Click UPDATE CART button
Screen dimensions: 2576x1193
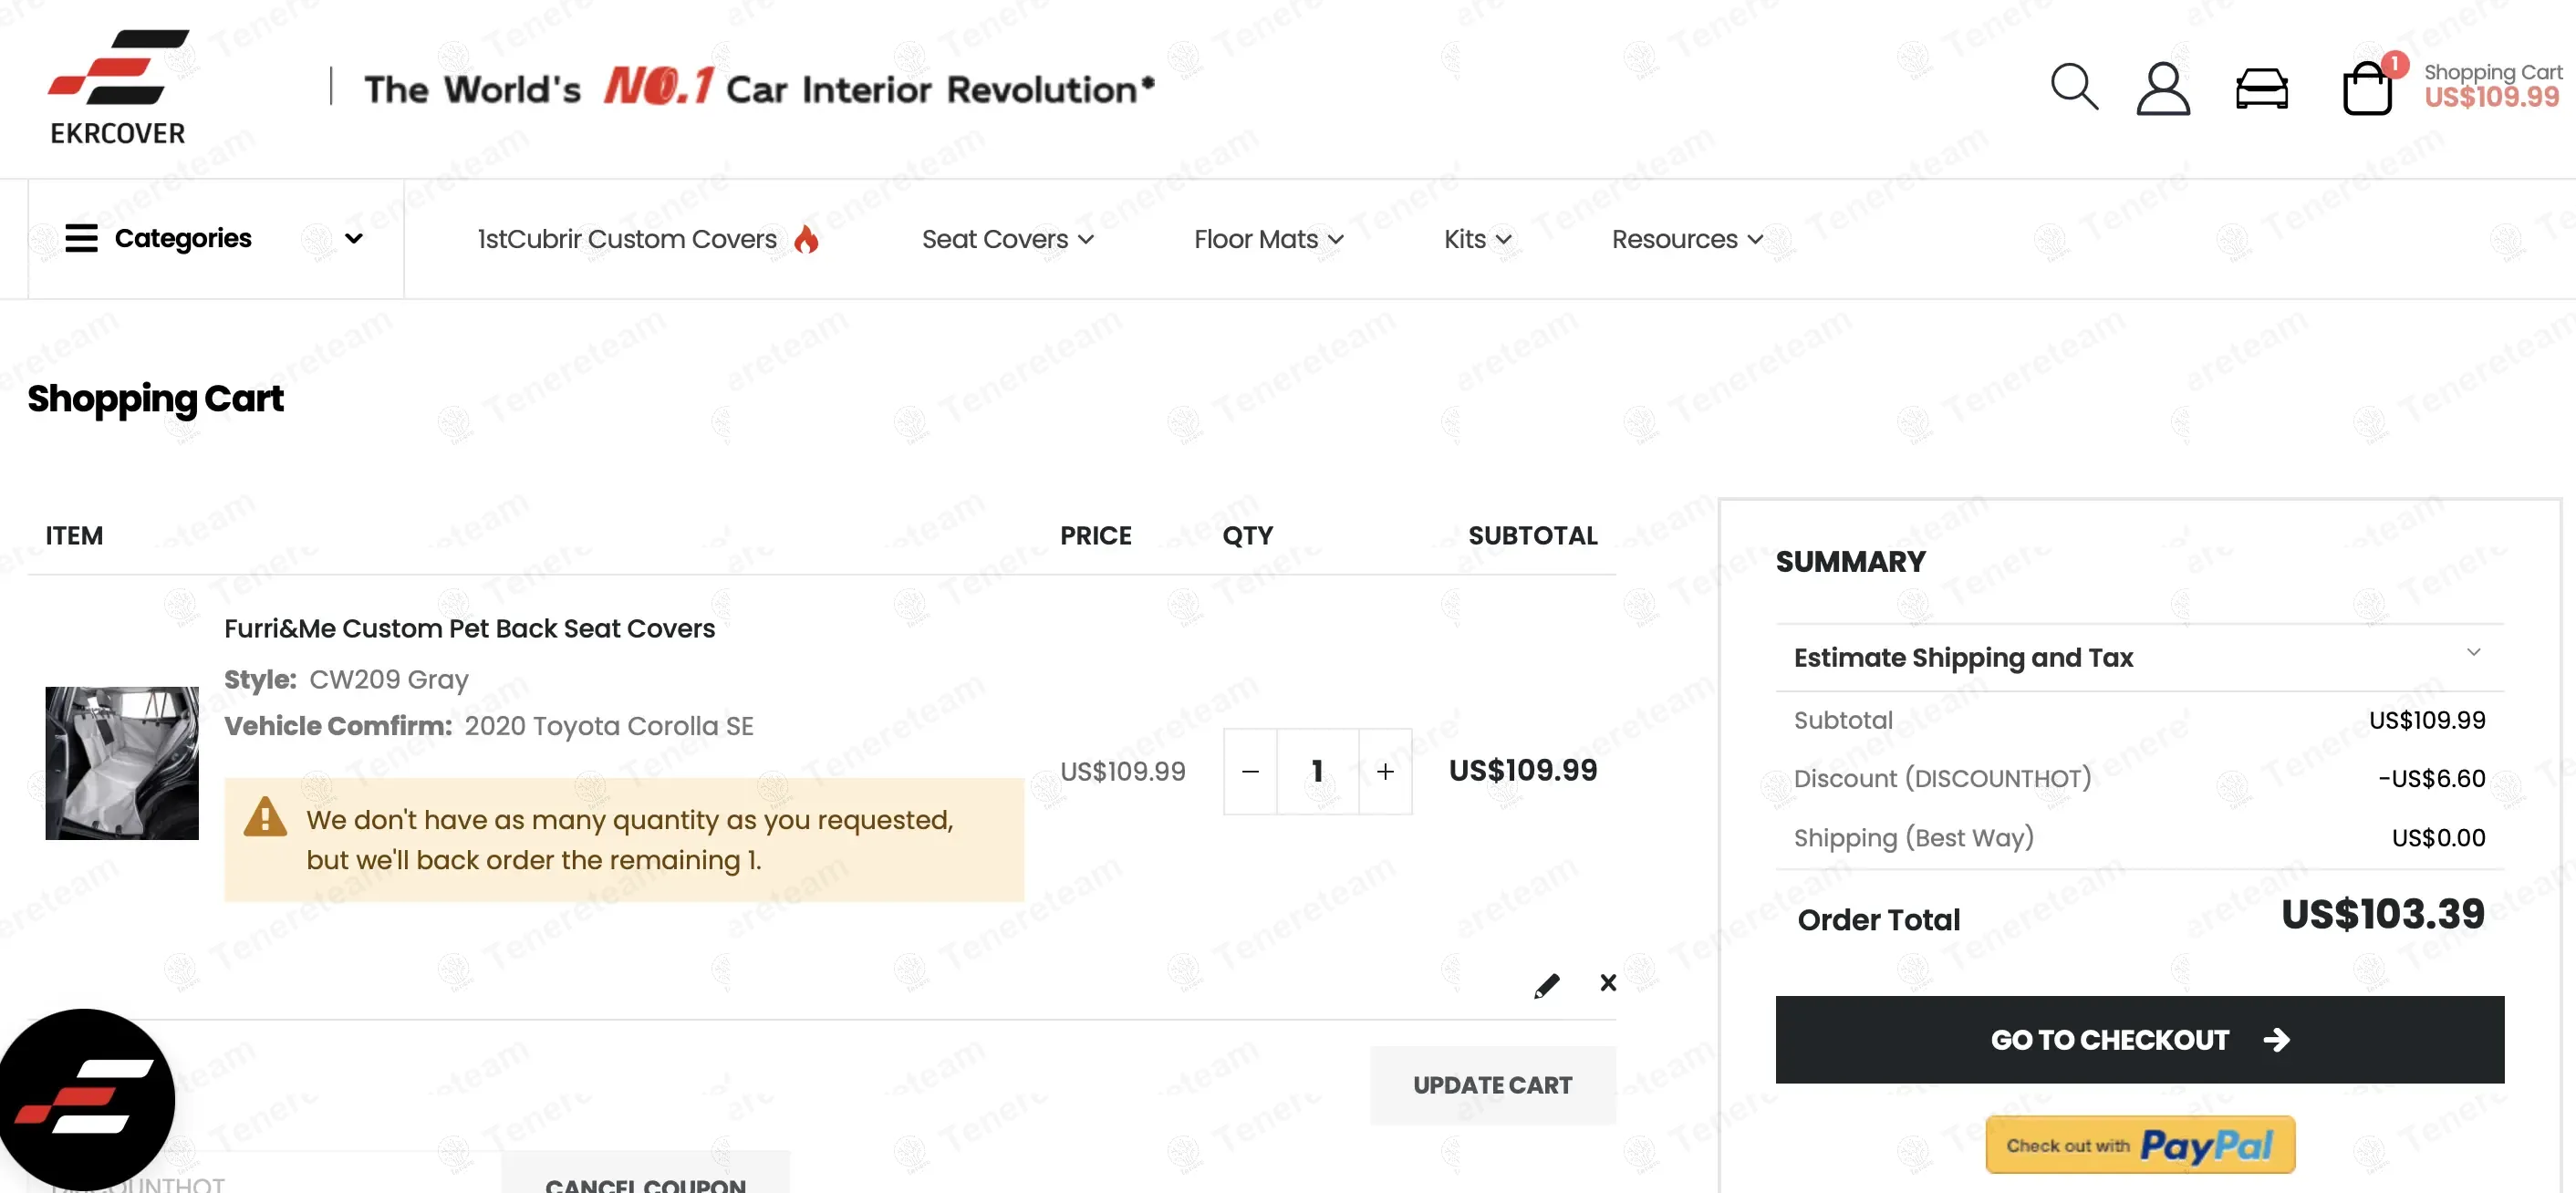click(x=1492, y=1085)
